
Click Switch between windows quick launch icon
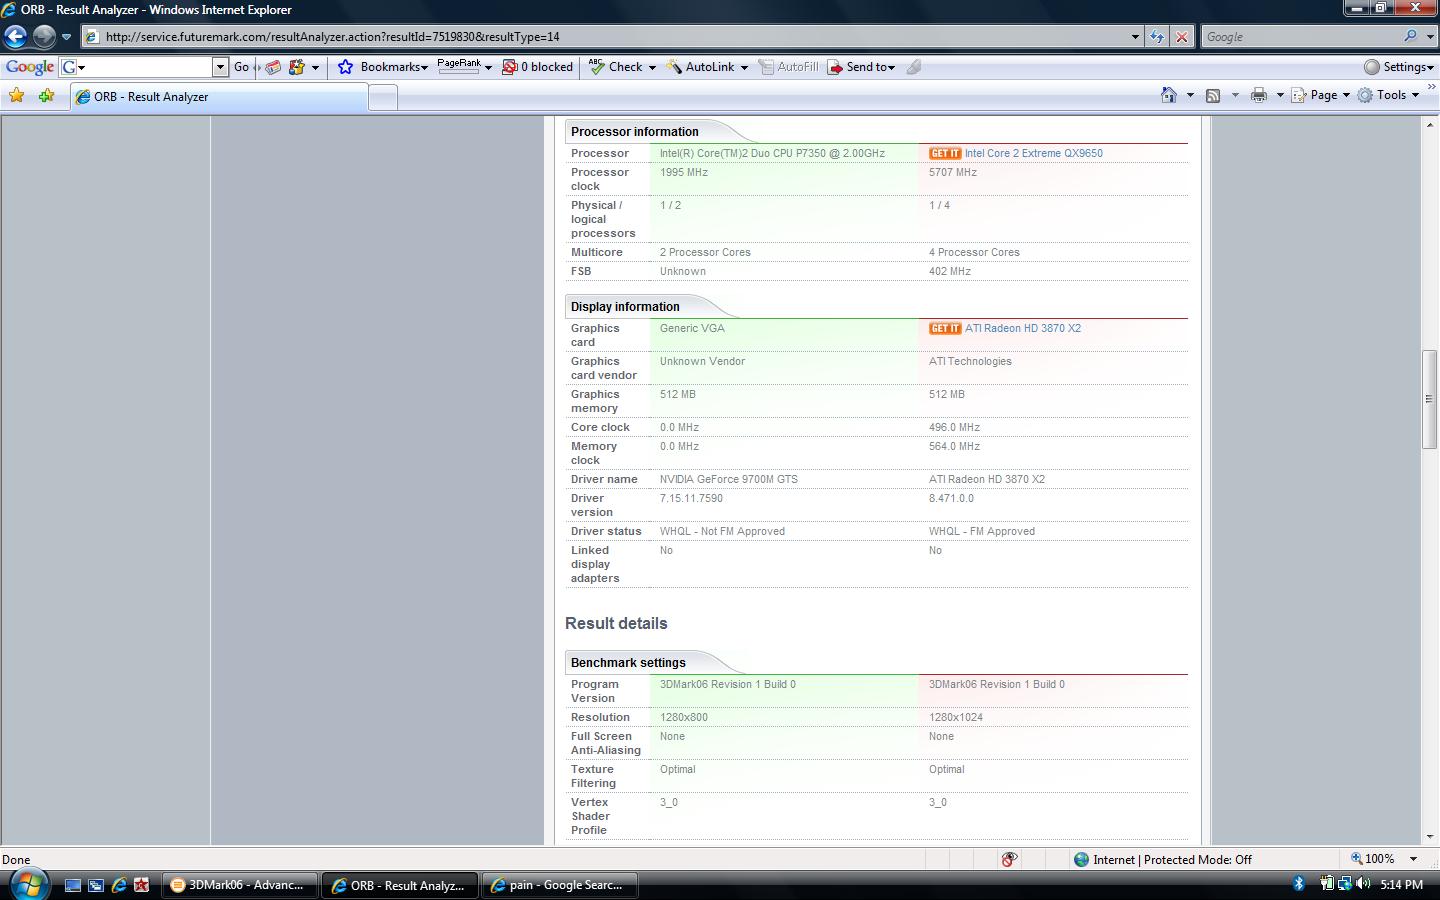96,885
